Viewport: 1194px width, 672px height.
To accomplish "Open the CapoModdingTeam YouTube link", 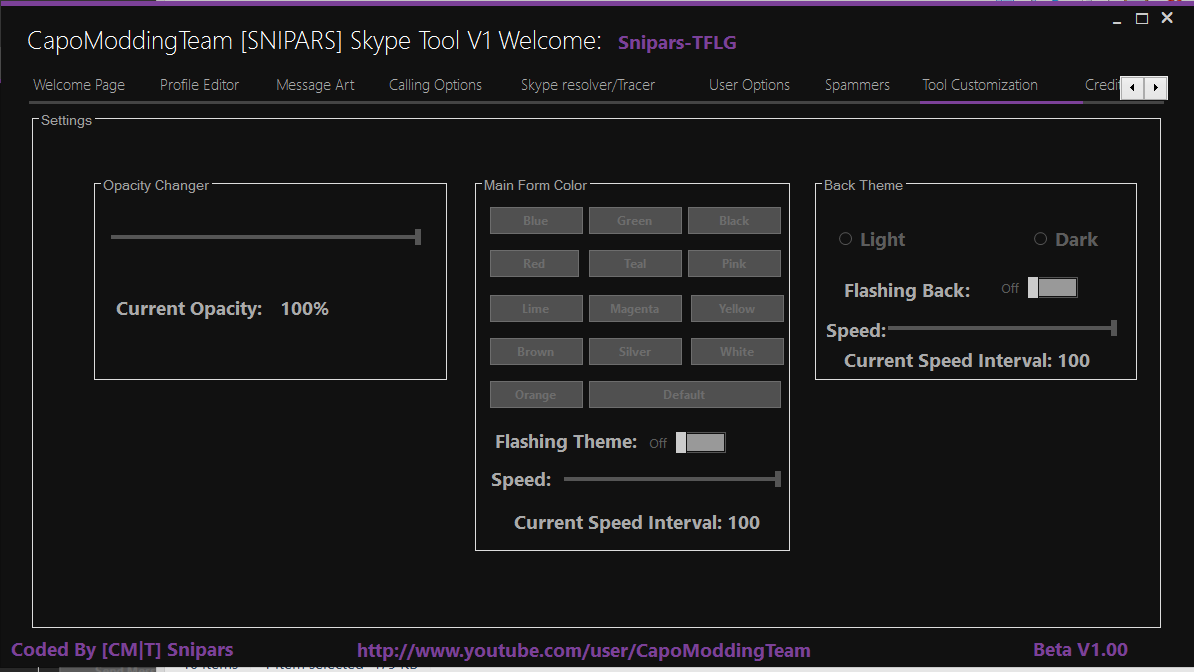I will point(584,651).
